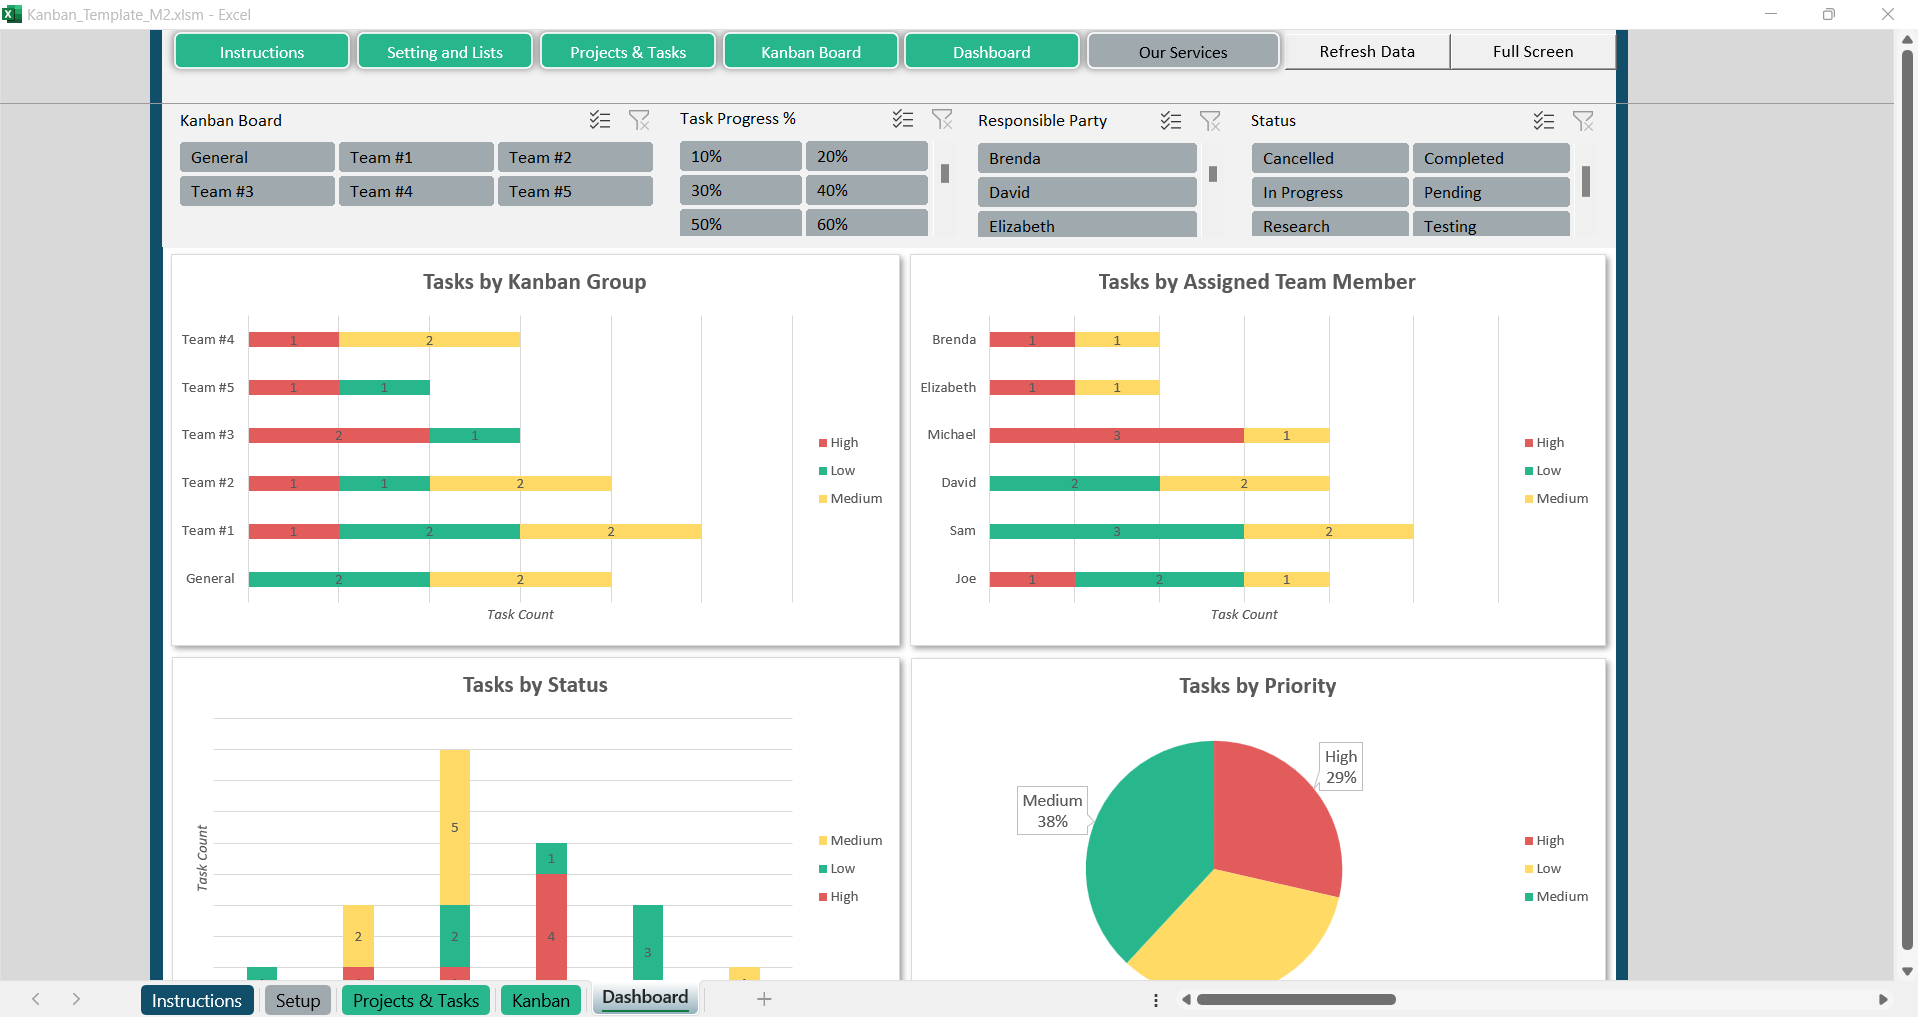Viewport: 1918px width, 1017px height.
Task: Click the Refresh Data button
Action: click(x=1366, y=51)
